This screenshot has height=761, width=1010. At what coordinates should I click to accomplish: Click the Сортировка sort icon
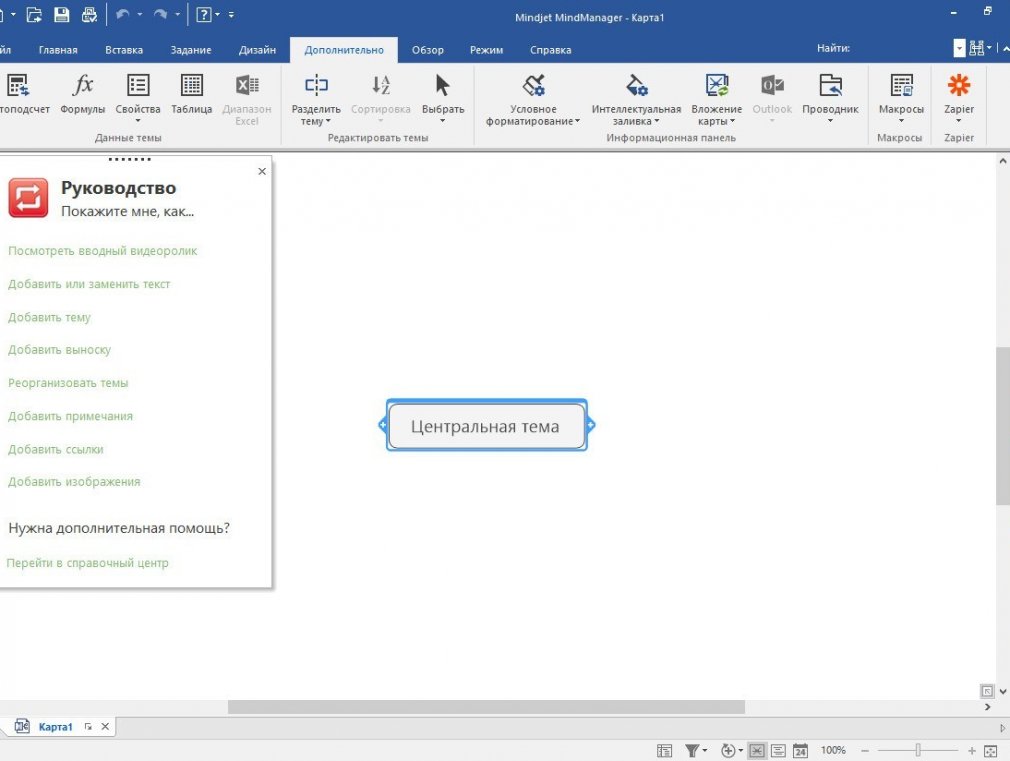pos(381,85)
